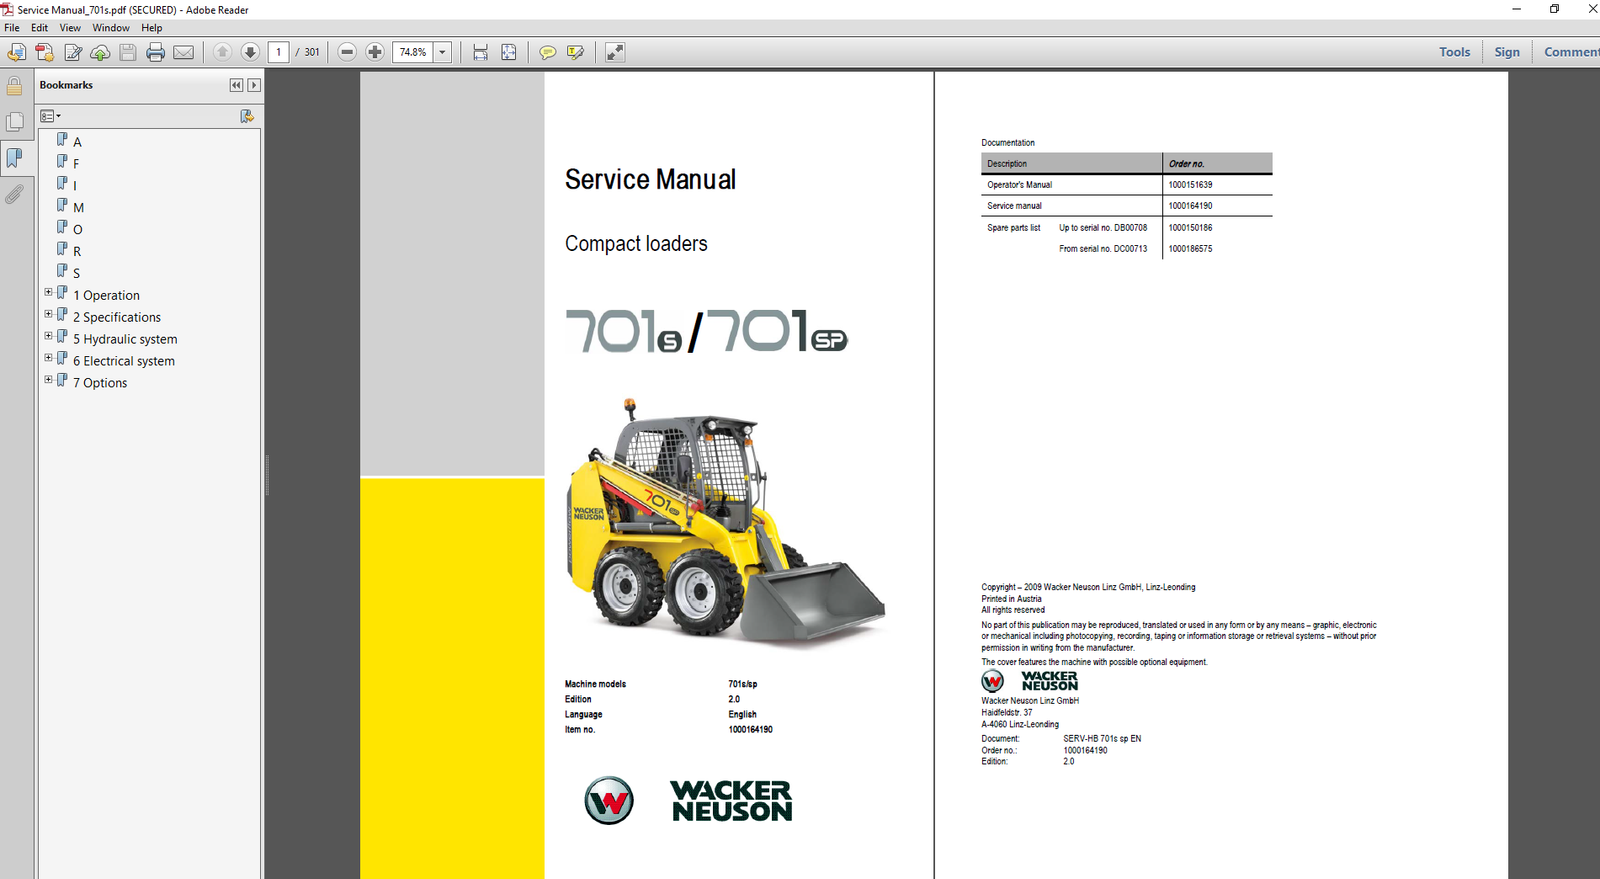Image resolution: width=1600 pixels, height=879 pixels.
Task: Open the Attachments paperclip panel
Action: coord(14,194)
